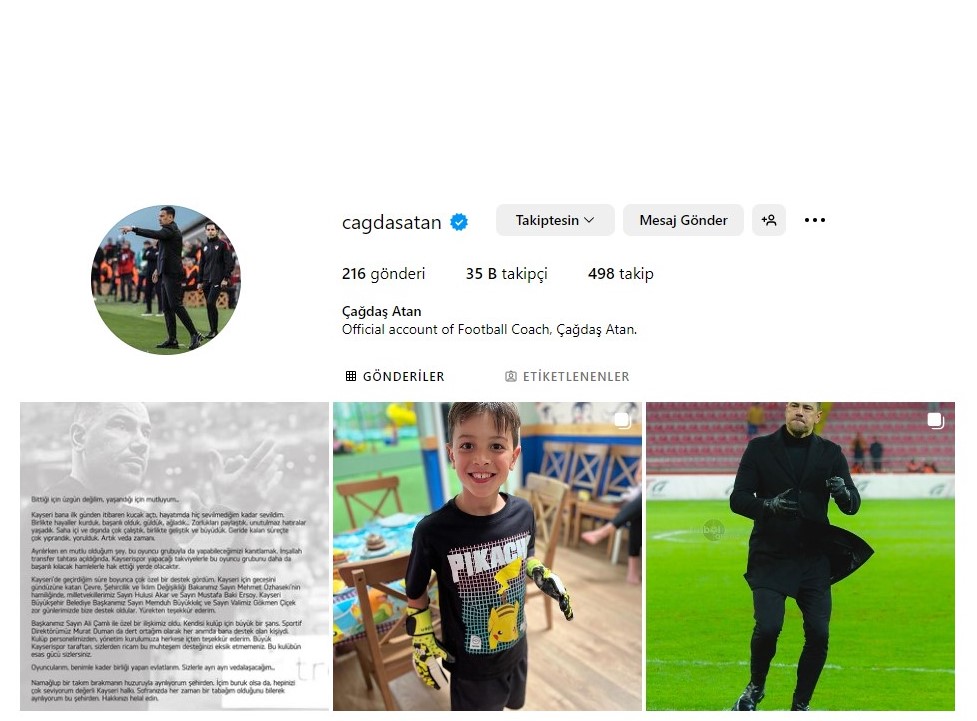Image resolution: width=977 pixels, height=721 pixels.
Task: Click carousel icon on the stadium photo
Action: tap(935, 421)
